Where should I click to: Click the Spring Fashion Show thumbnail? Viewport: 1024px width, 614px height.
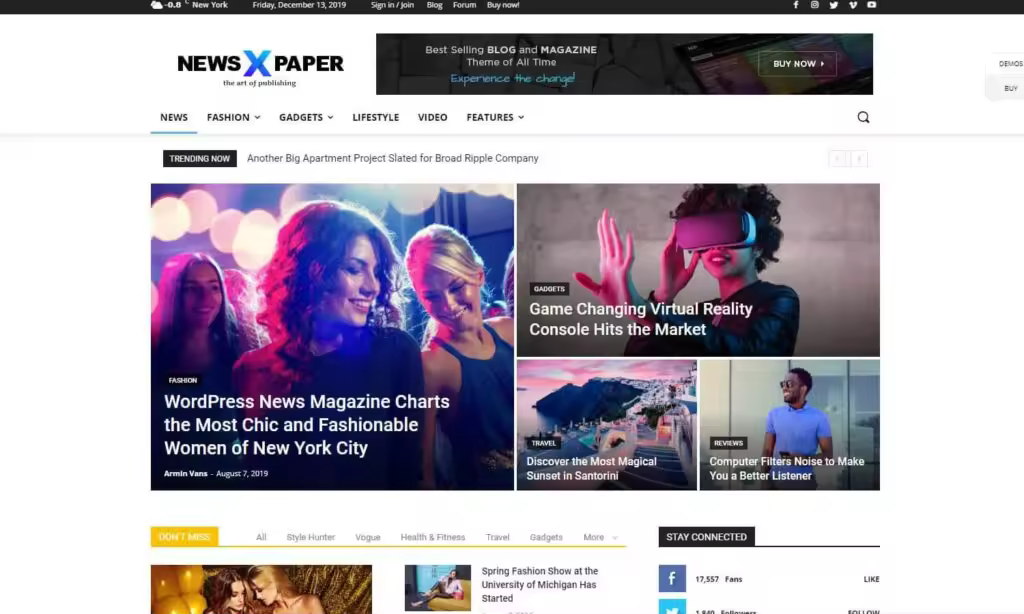pyautogui.click(x=438, y=588)
